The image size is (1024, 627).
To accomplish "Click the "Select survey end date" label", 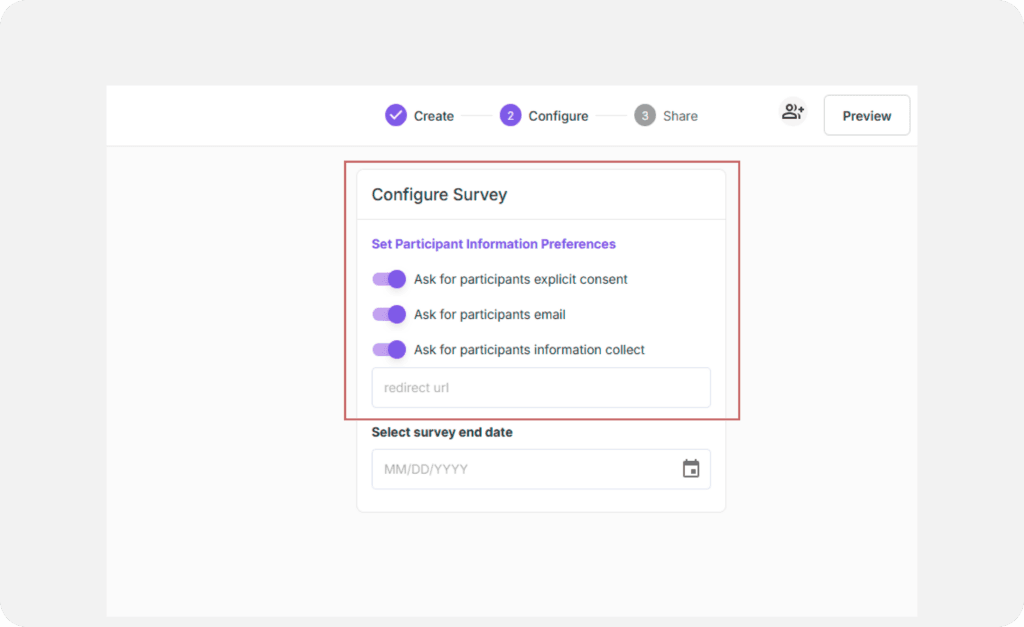I will 441,433.
